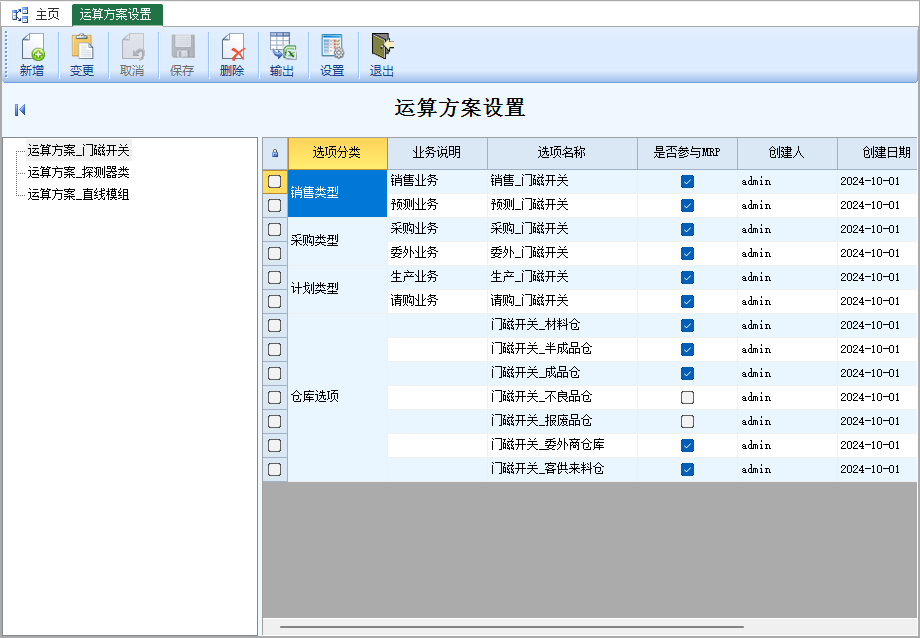Click the 新增 (New) toolbar icon

[32, 55]
